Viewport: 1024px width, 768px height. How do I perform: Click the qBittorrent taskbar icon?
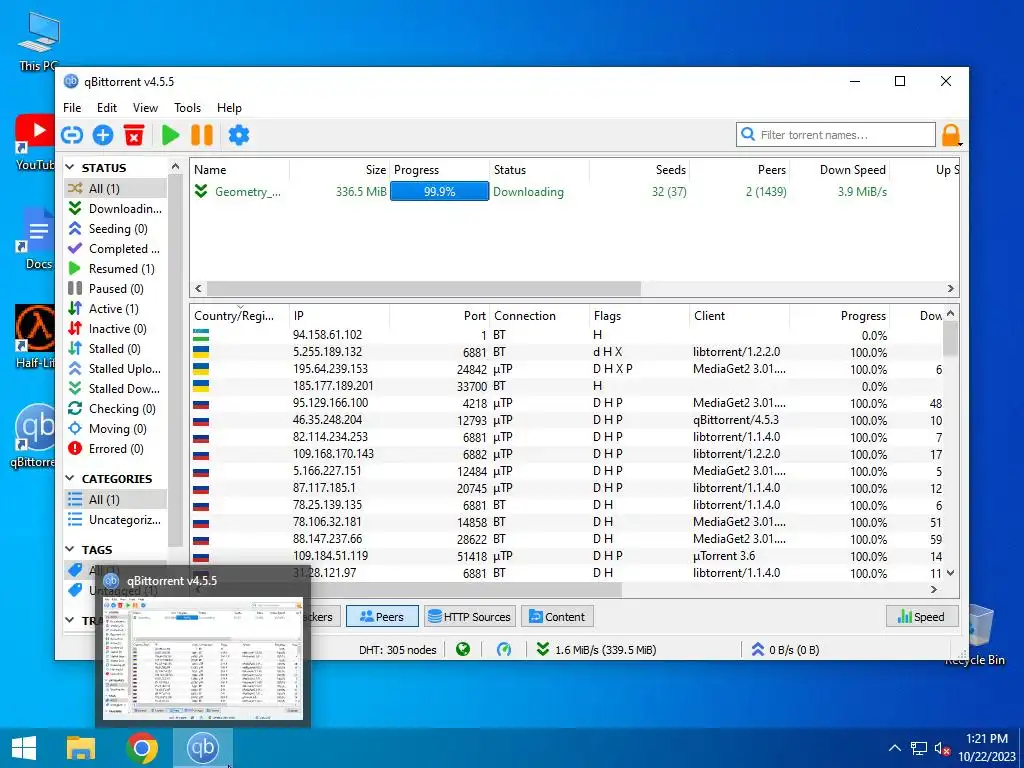(x=202, y=748)
